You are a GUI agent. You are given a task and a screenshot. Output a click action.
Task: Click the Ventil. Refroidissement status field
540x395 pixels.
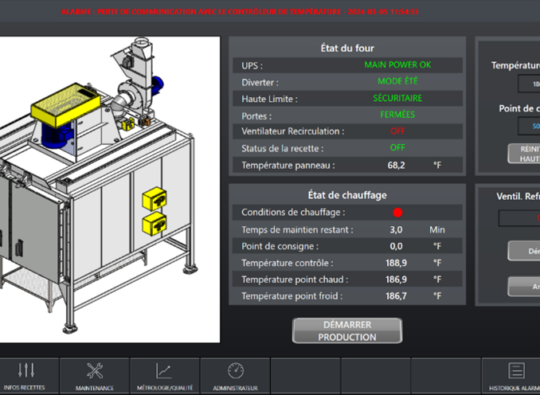coord(519,218)
